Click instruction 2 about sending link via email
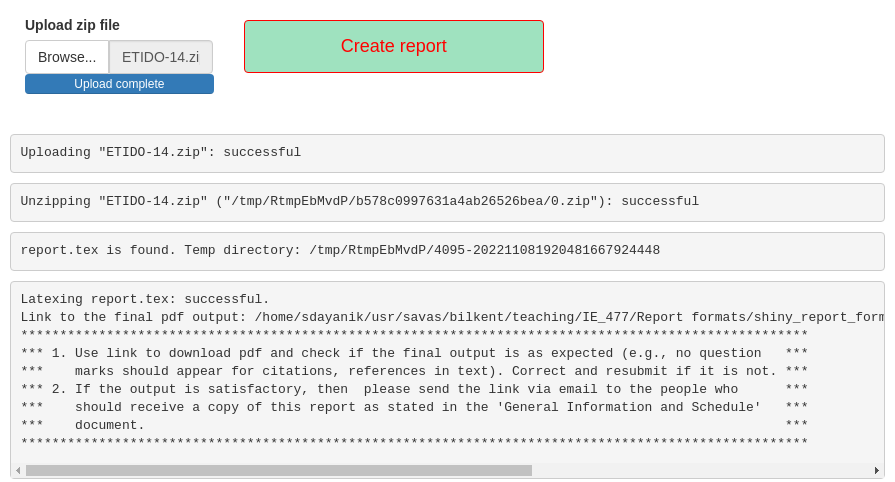 pos(406,407)
